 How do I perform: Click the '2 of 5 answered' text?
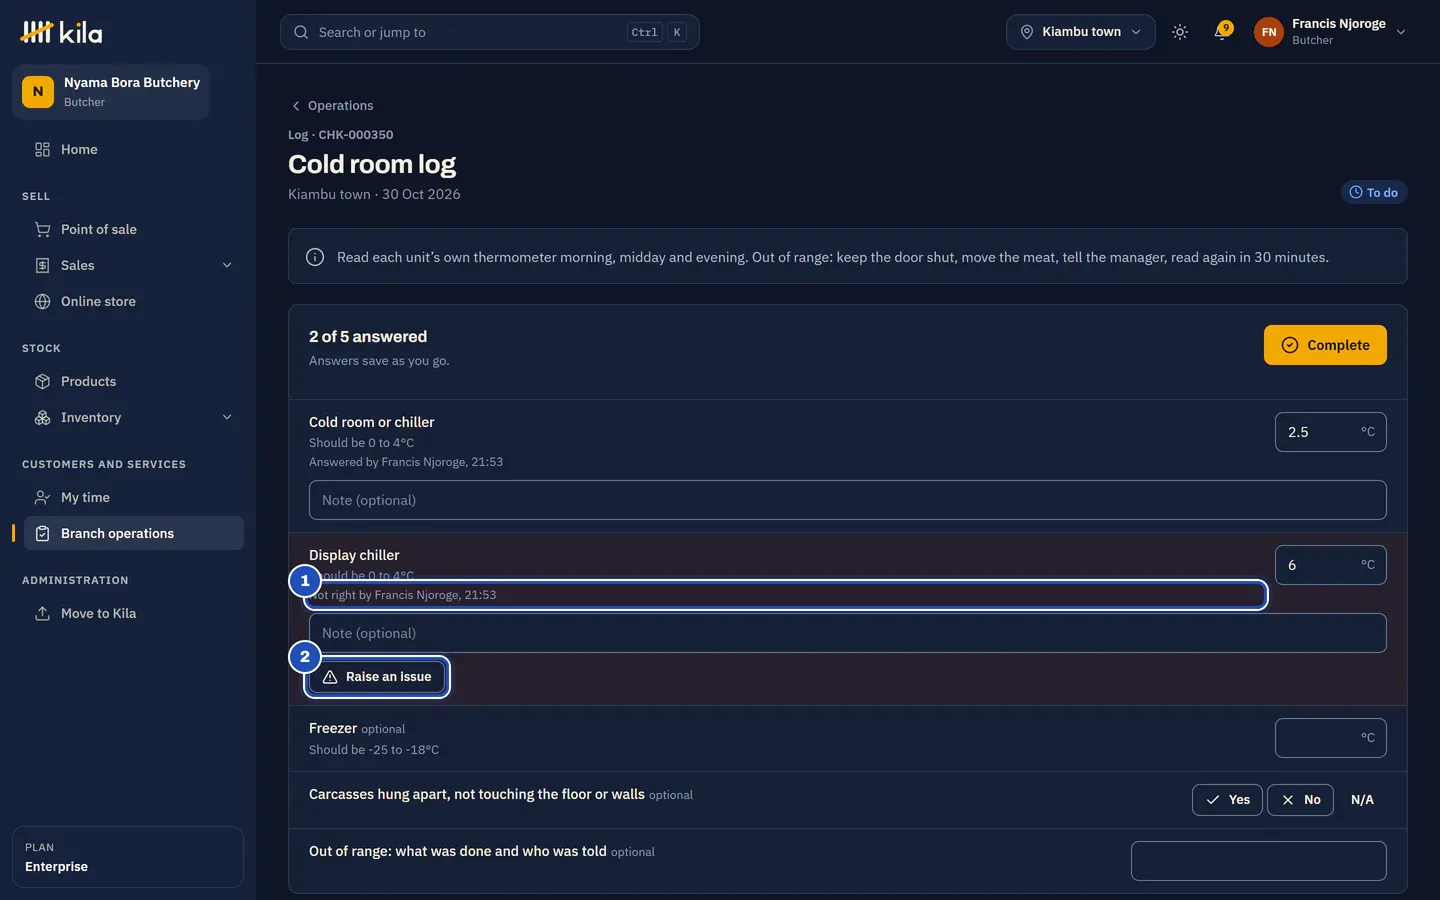[368, 337]
